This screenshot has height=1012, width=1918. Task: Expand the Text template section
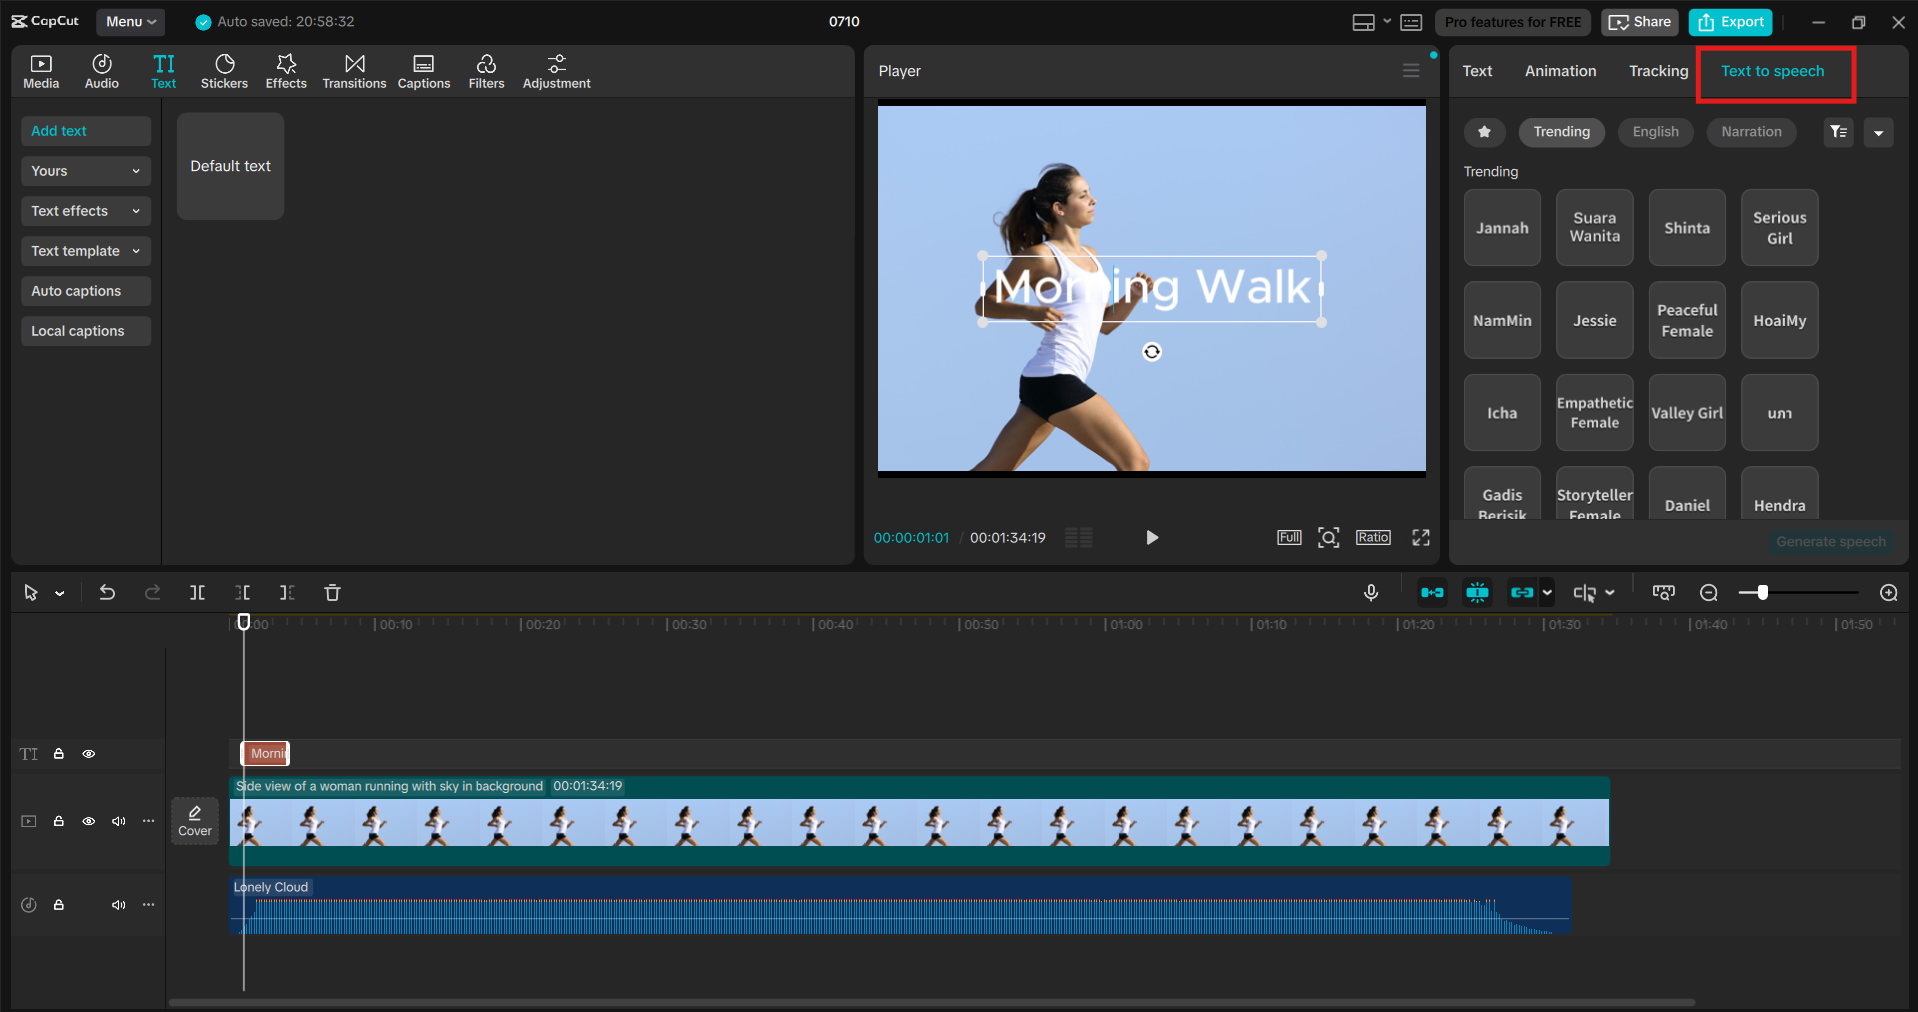click(x=85, y=251)
